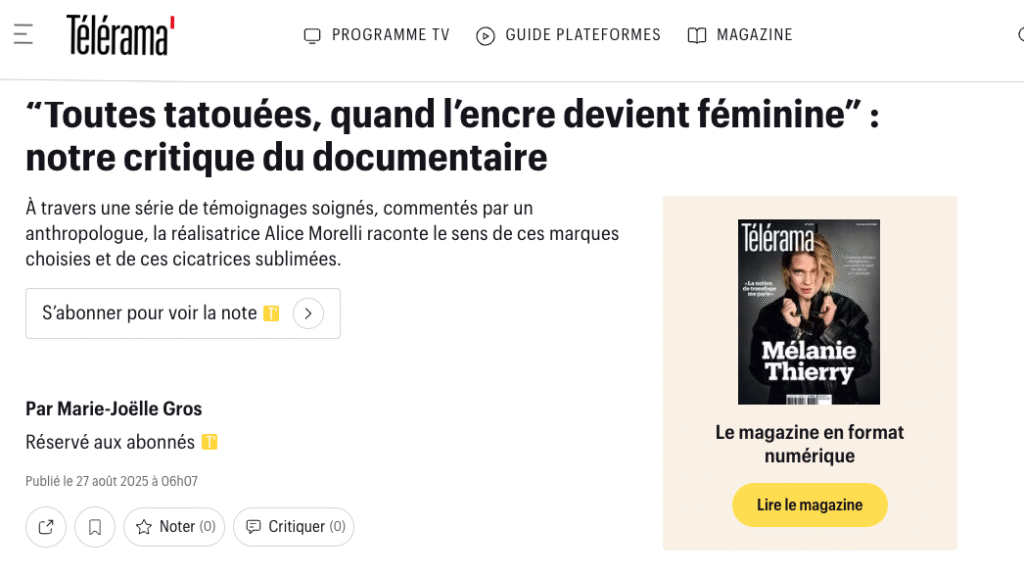The width and height of the screenshot is (1024, 576).
Task: Click the yellow subscriber badge near Réservé
Action: click(209, 442)
